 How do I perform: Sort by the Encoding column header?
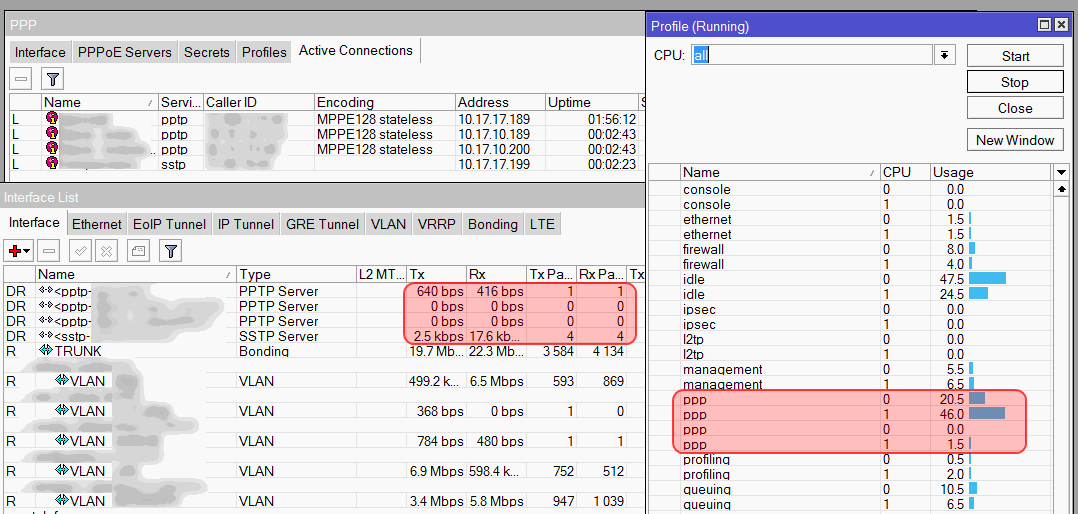385,102
